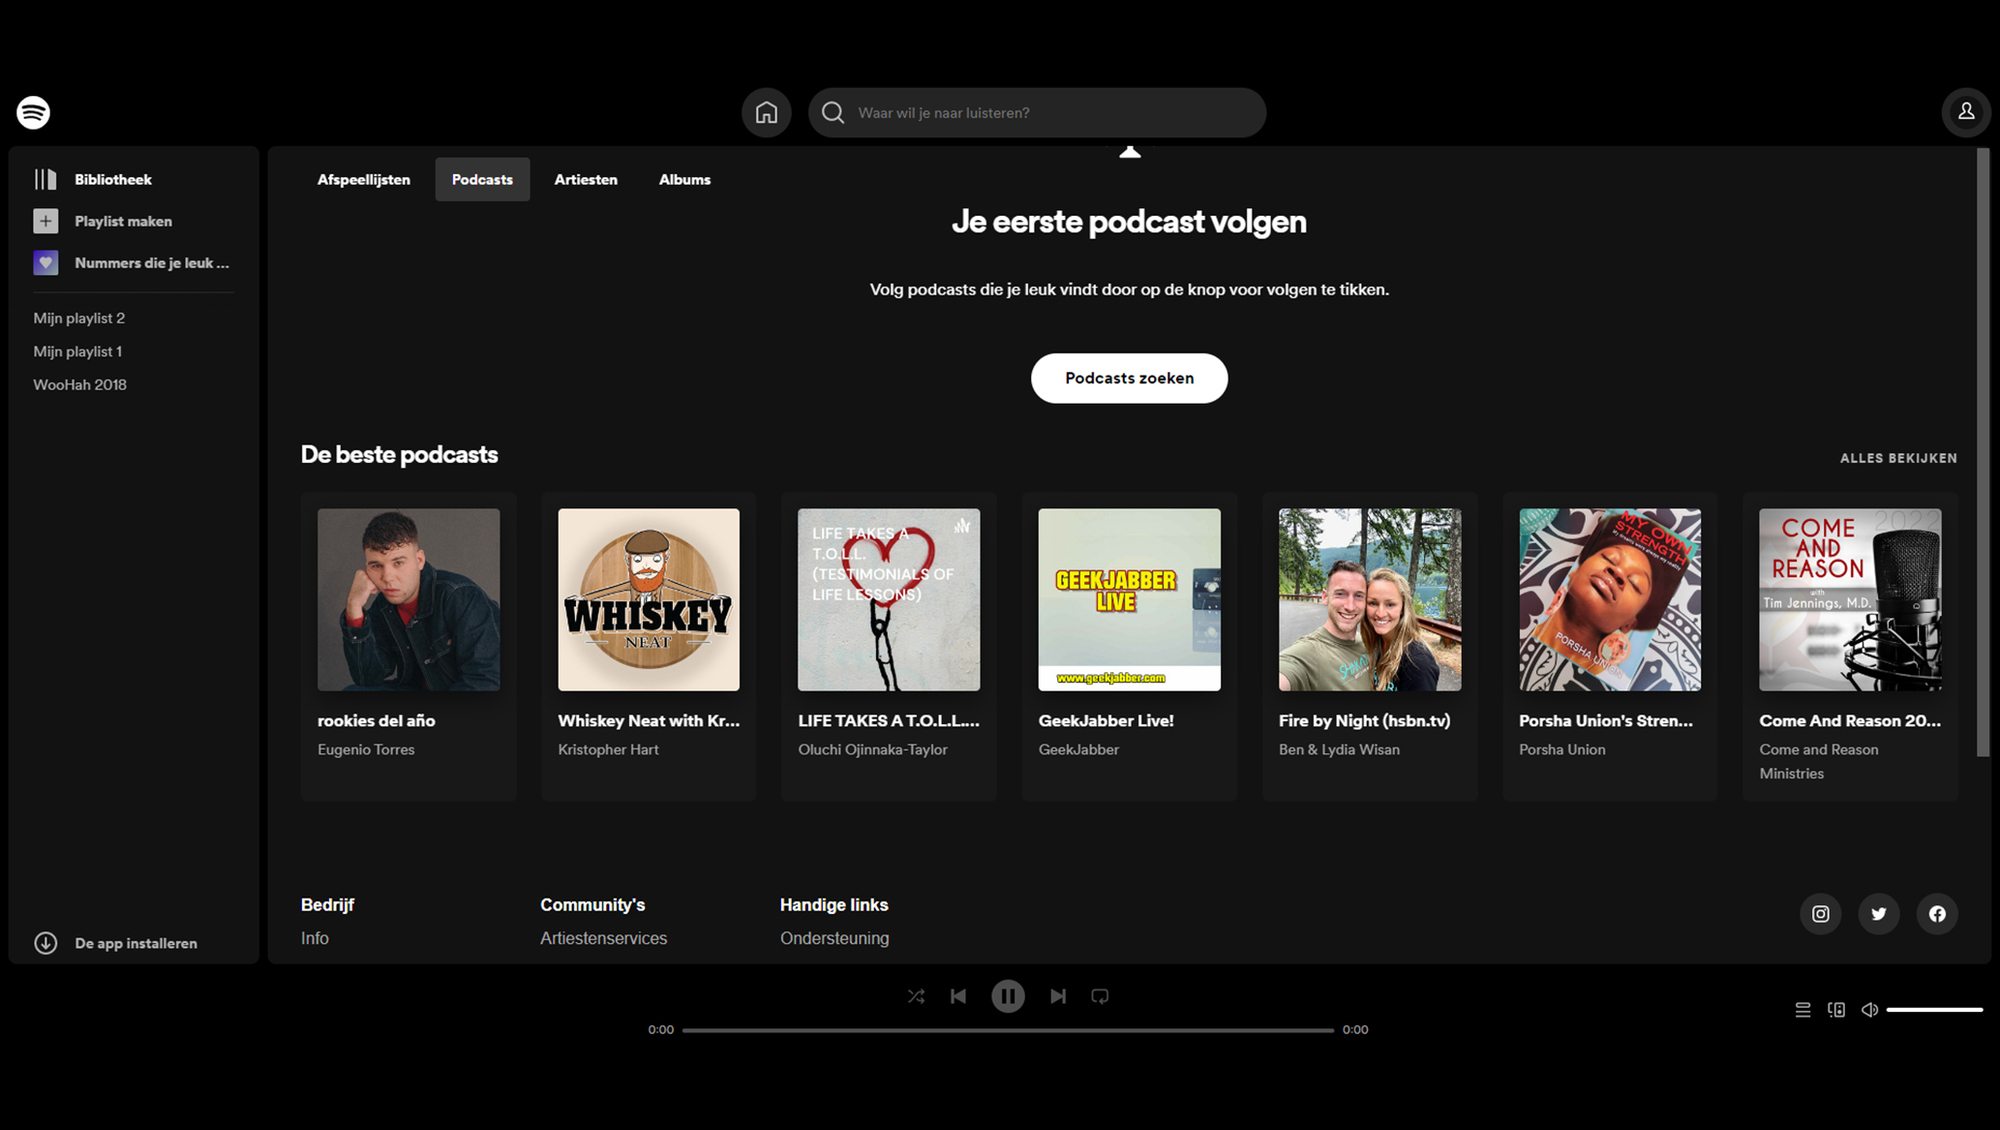
Task: Click the GeekJabber author text
Action: click(x=1078, y=749)
